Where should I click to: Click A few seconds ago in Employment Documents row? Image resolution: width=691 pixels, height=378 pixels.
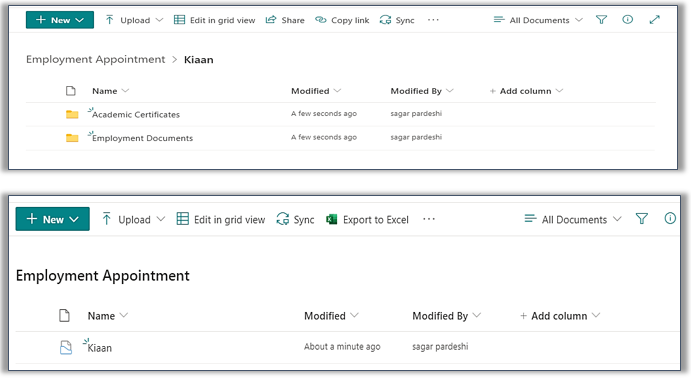tap(324, 137)
